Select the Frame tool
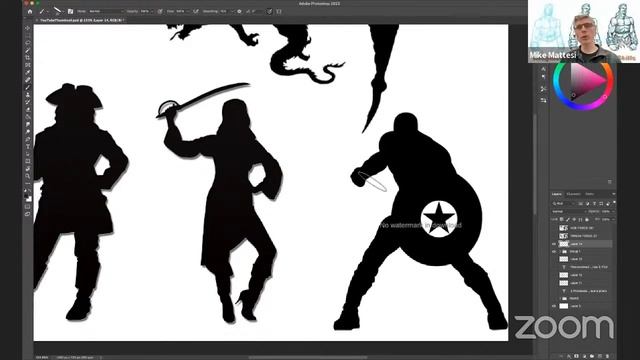This screenshot has width=640, height=360. coord(28,65)
